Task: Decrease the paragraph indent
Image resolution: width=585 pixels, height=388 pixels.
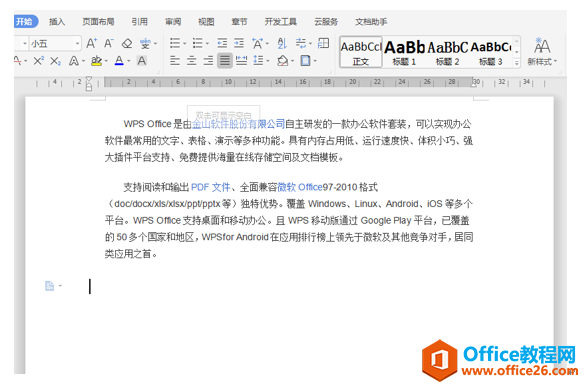Action: [222, 43]
